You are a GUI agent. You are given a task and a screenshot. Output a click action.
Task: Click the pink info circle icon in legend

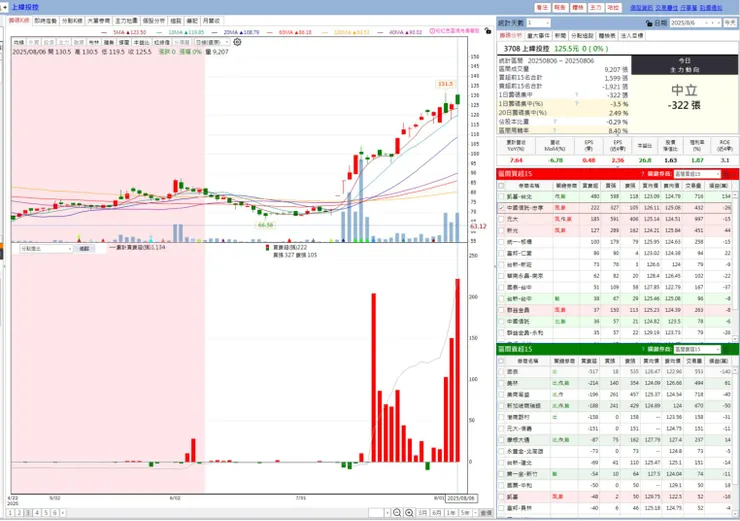click(x=432, y=31)
